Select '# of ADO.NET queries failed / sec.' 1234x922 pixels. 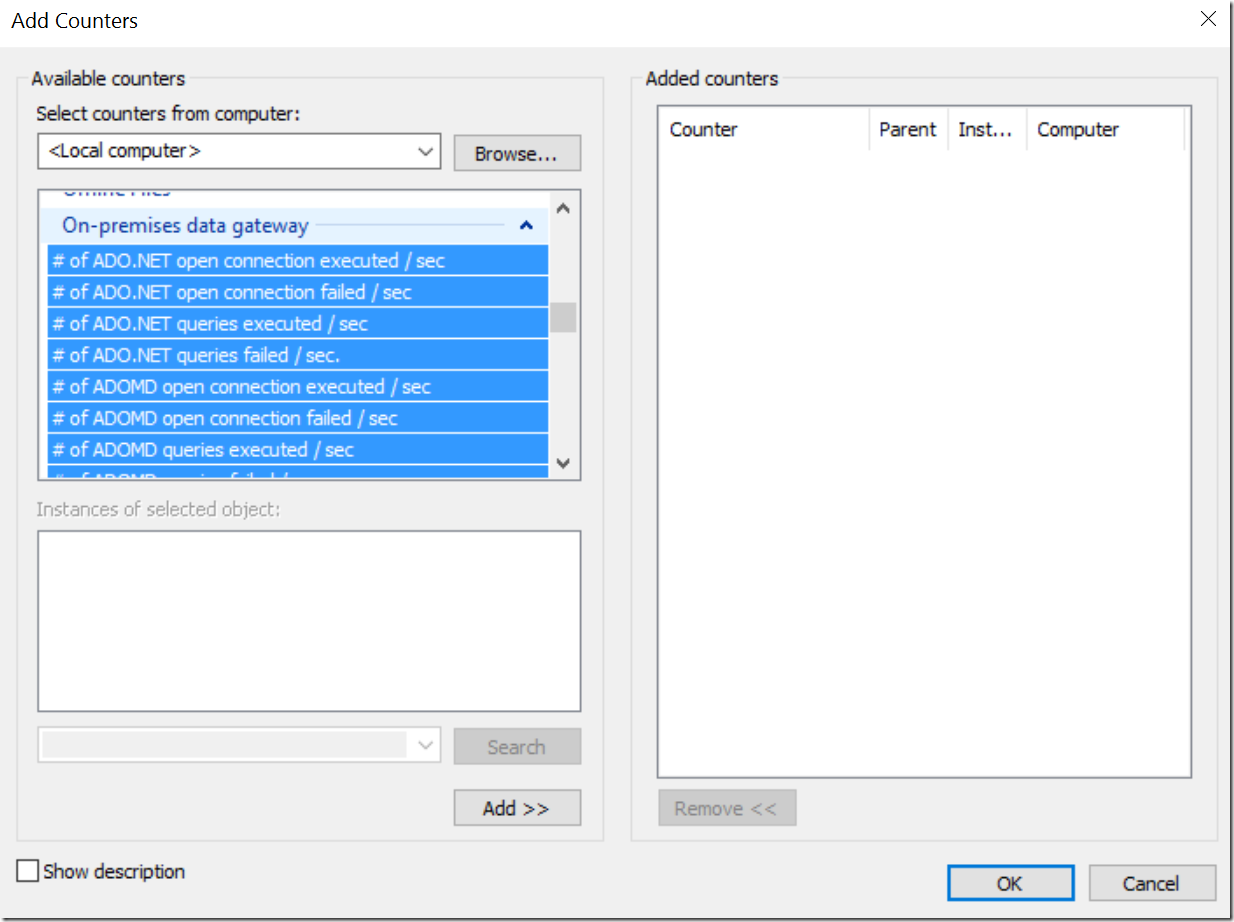pos(298,355)
